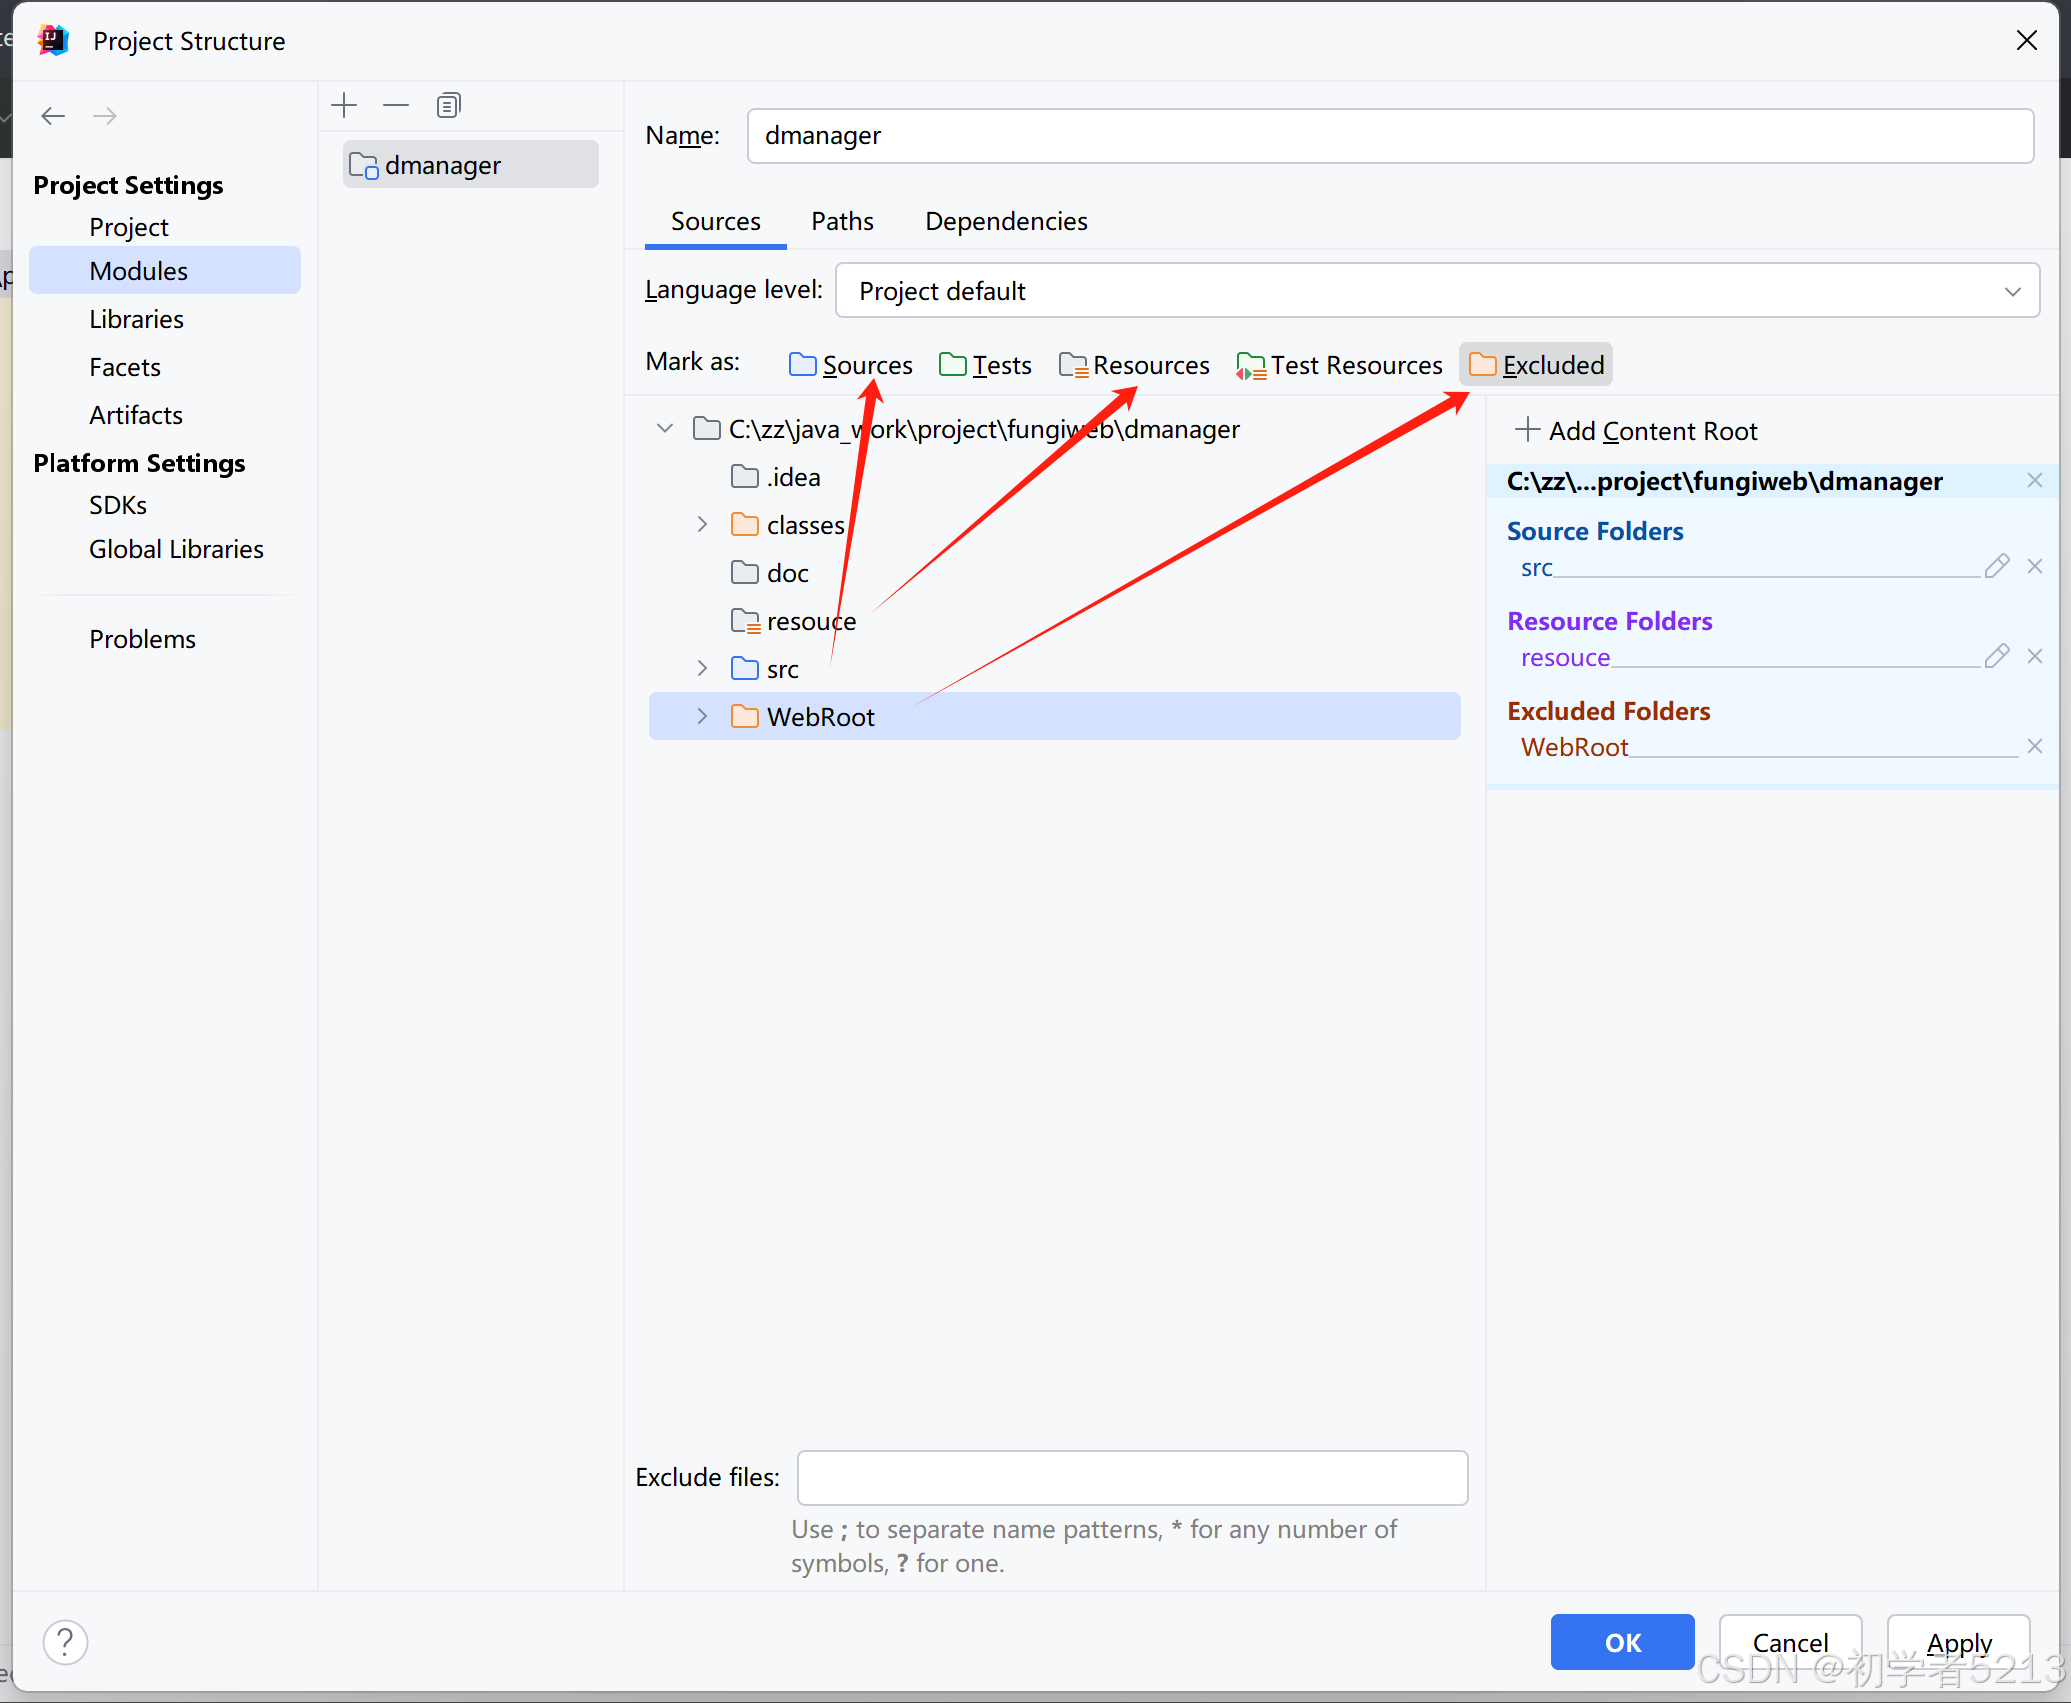Viewport: 2071px width, 1703px height.
Task: Click the pencil icon for src folder
Action: 1996,566
